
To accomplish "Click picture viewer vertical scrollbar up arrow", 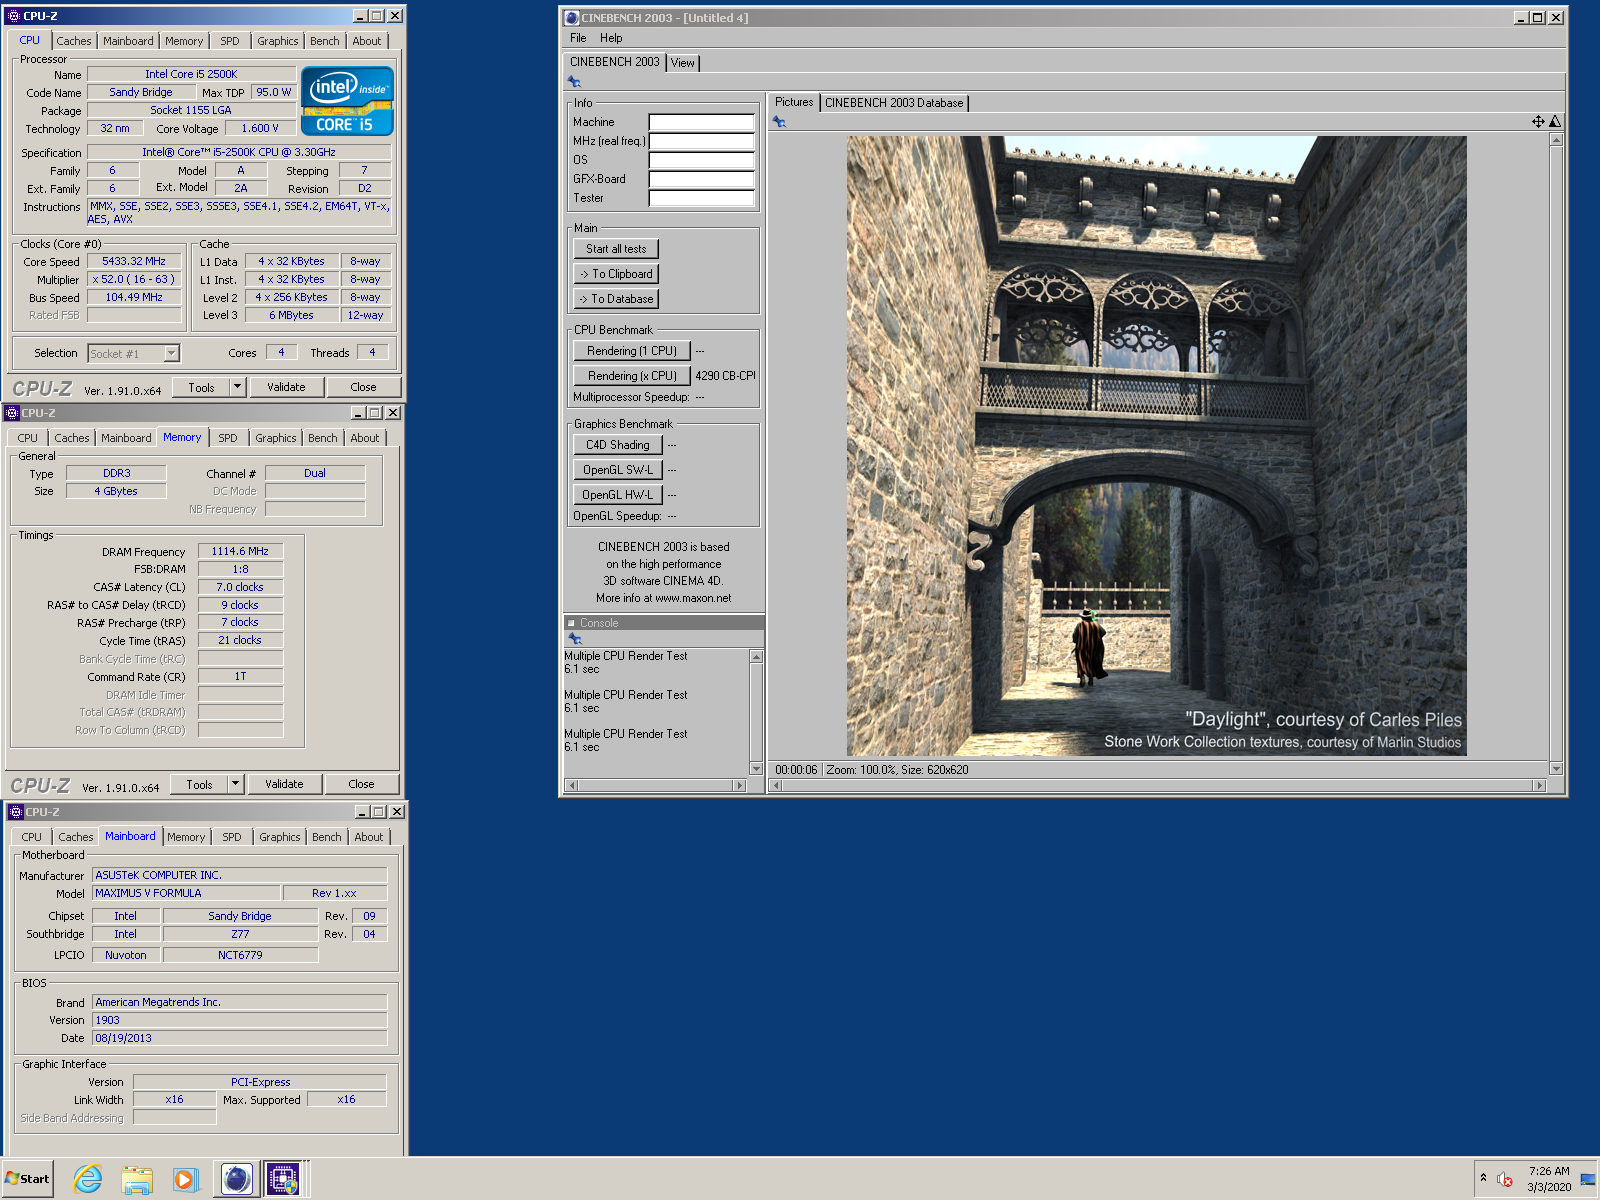I will pos(1556,140).
